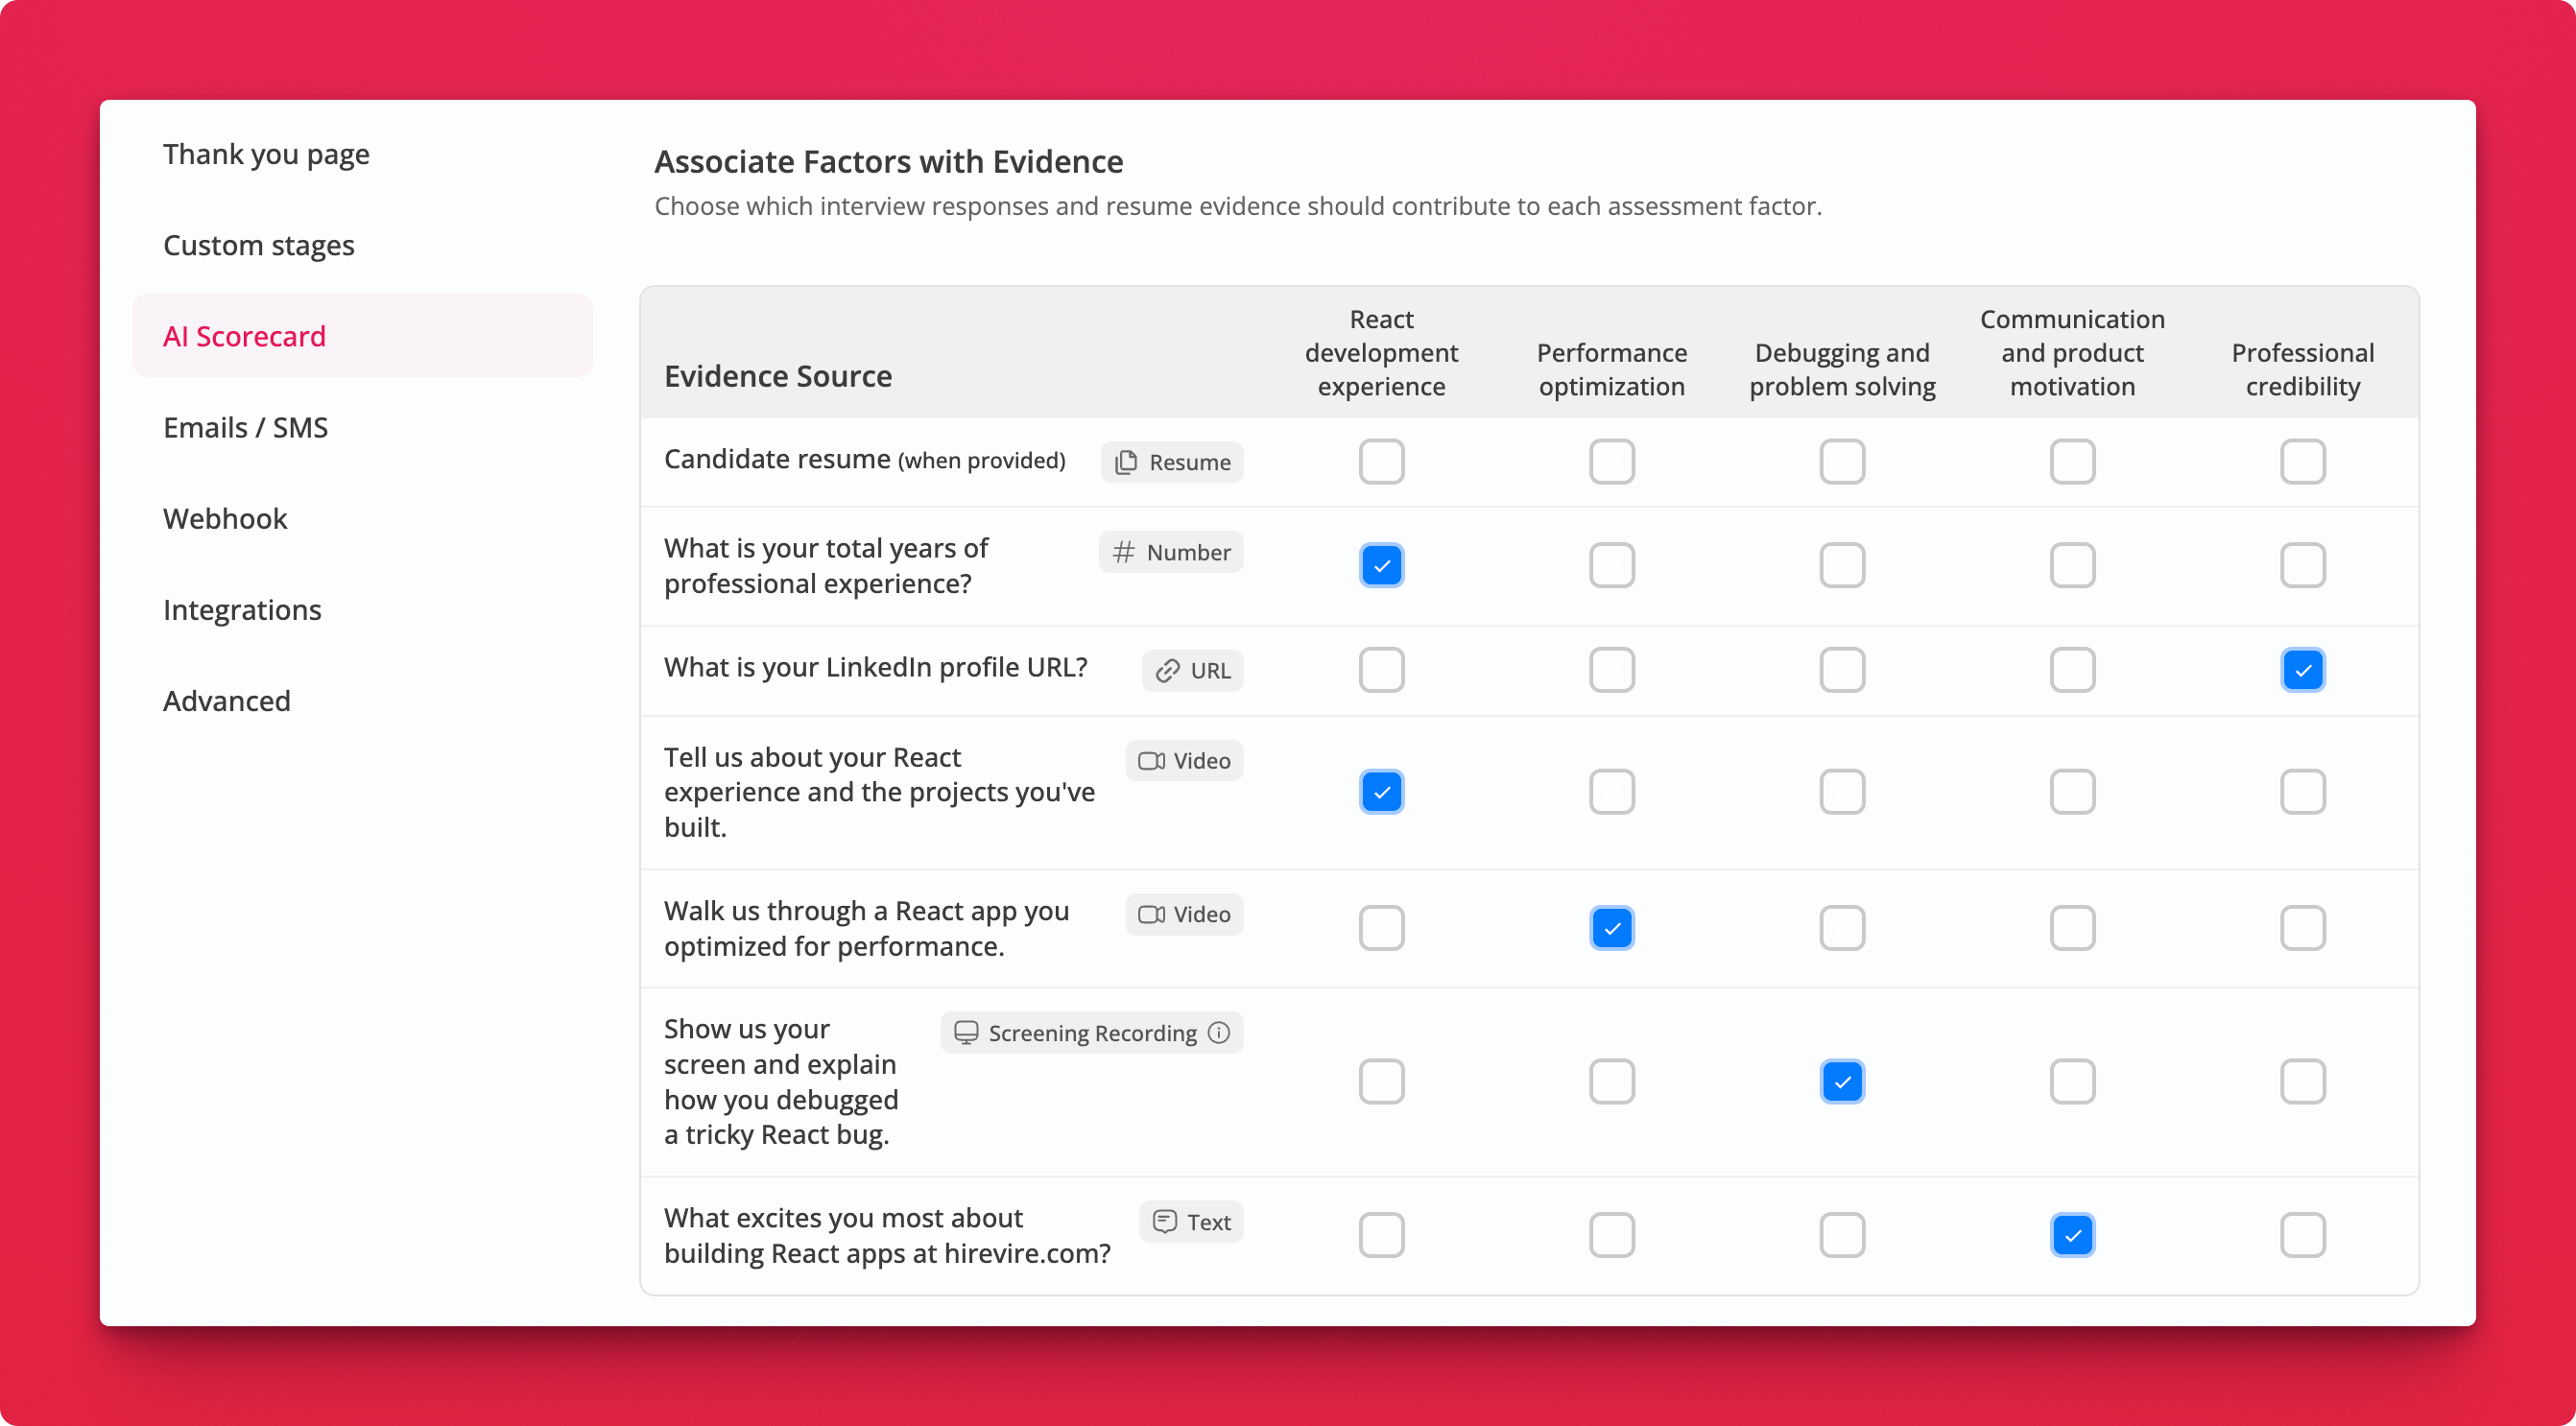The width and height of the screenshot is (2576, 1426).
Task: Check Candidate resume for Professional credibility
Action: point(2302,462)
